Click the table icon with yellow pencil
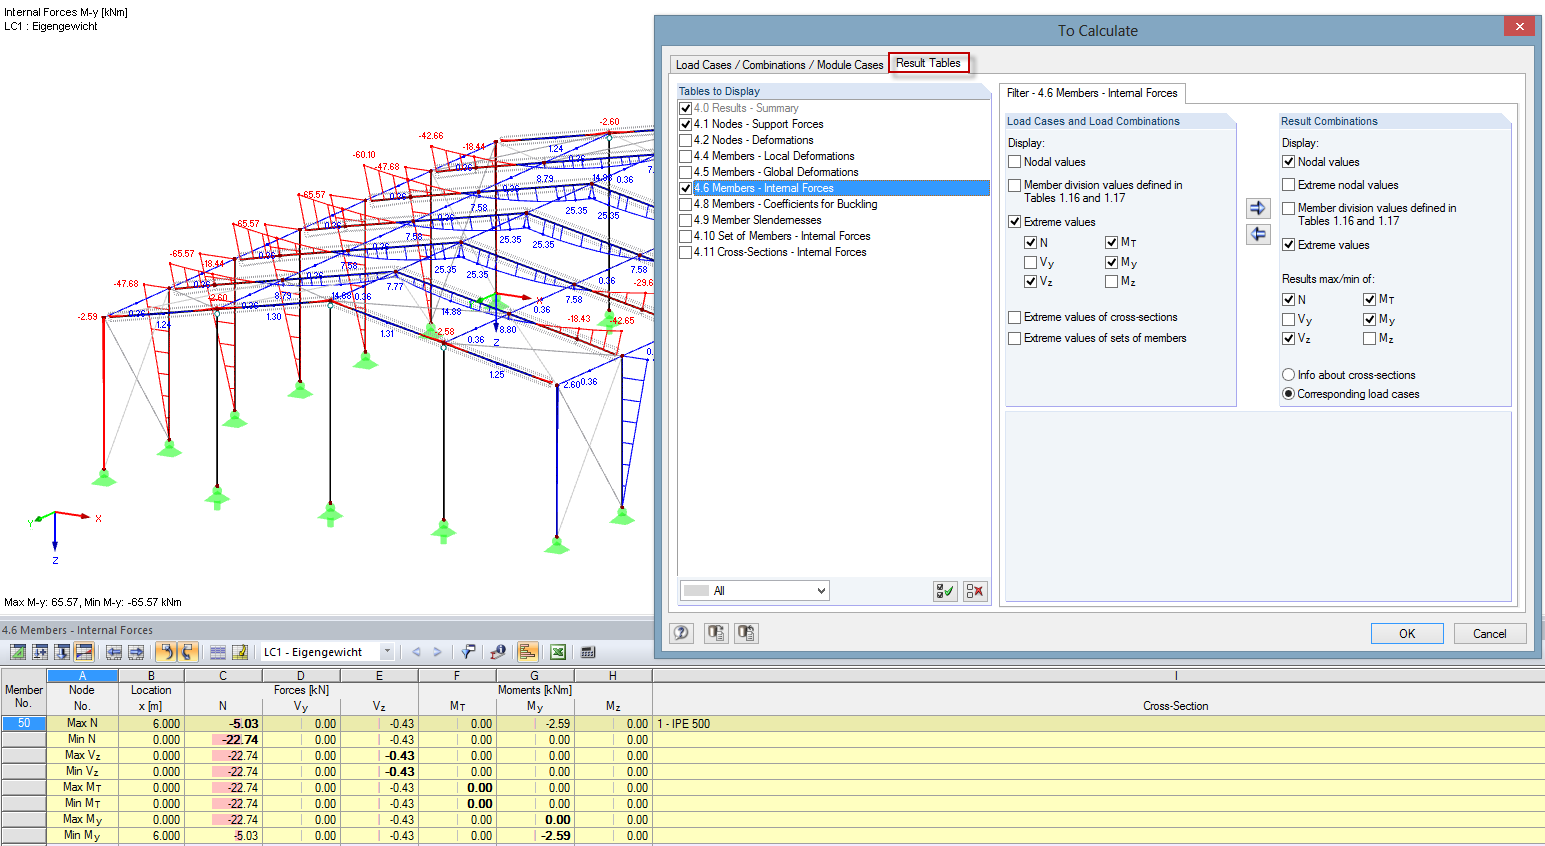Screen dimensions: 1545x846 click(x=240, y=652)
